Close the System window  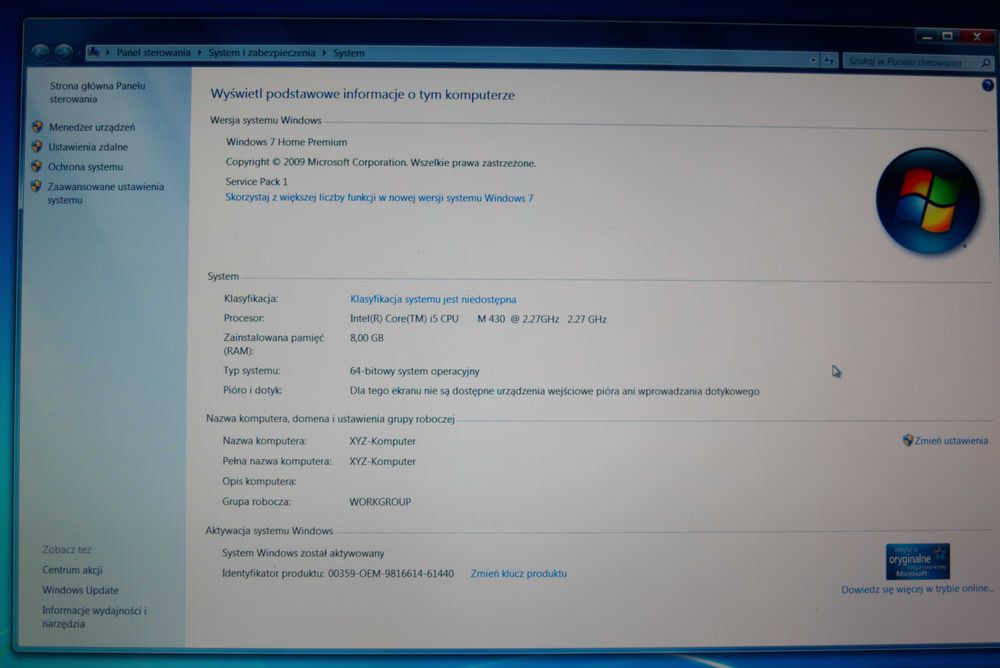pos(976,36)
